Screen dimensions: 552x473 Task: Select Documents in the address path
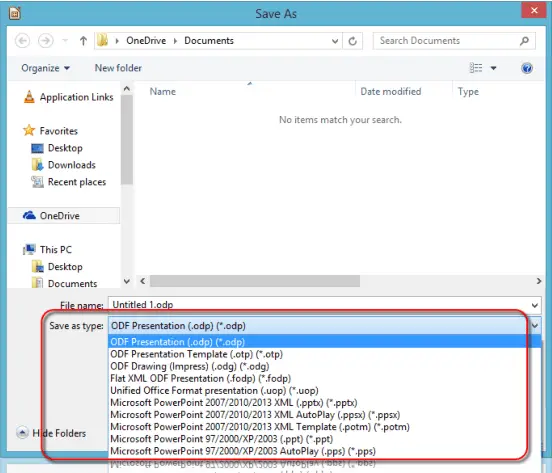point(209,41)
